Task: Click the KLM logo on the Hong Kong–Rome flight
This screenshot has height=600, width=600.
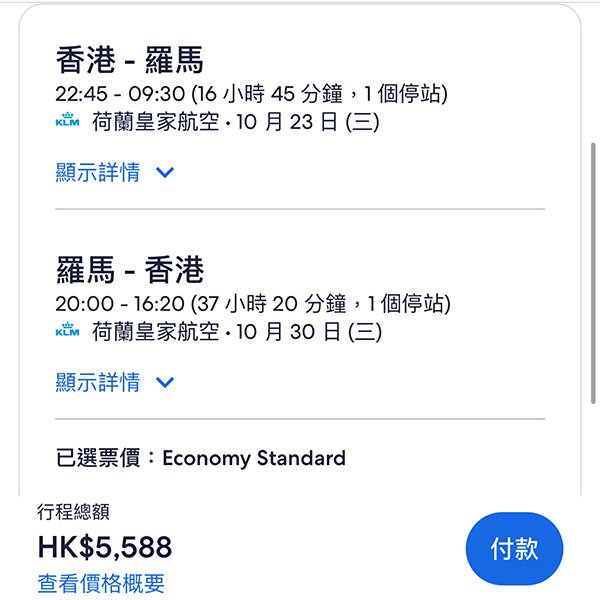Action: click(67, 122)
